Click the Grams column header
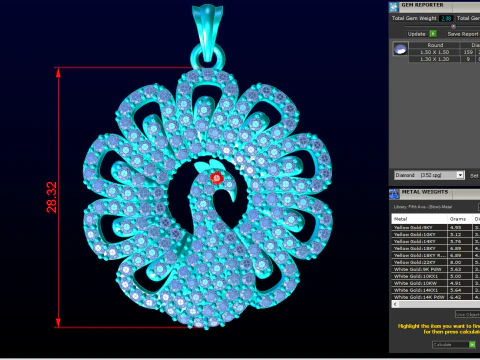 [x=460, y=219]
